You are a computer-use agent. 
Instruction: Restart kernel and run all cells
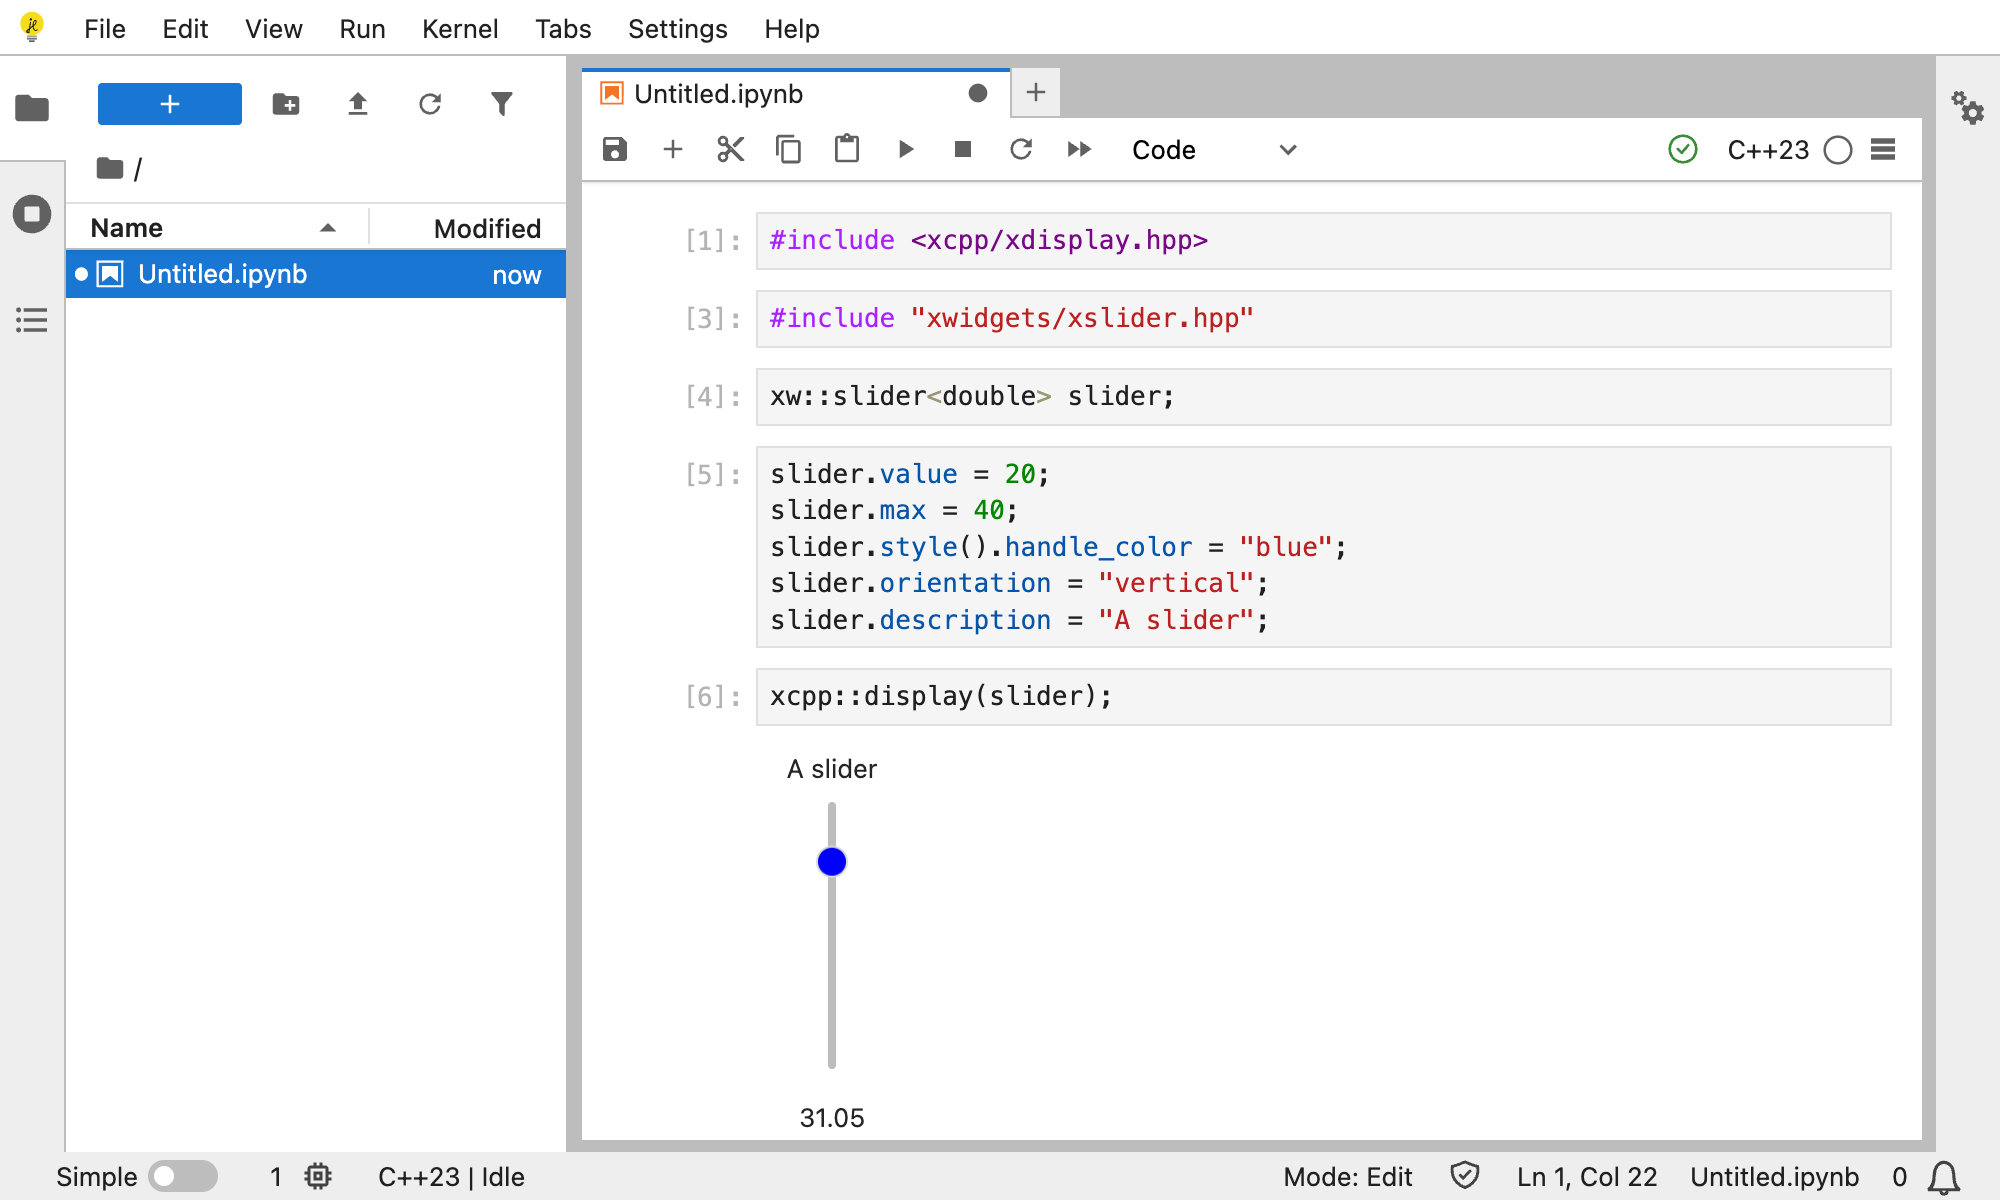(1079, 149)
